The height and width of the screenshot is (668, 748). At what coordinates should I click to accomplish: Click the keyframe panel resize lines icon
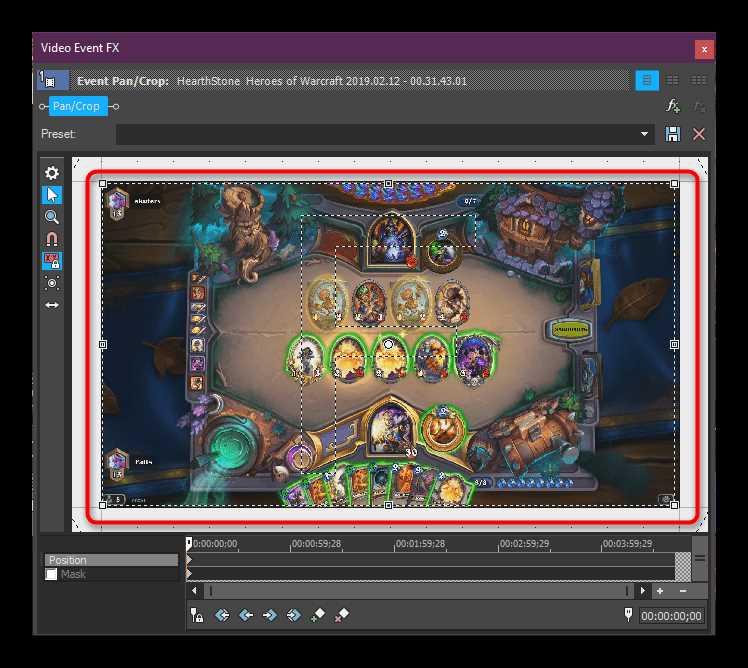click(699, 558)
